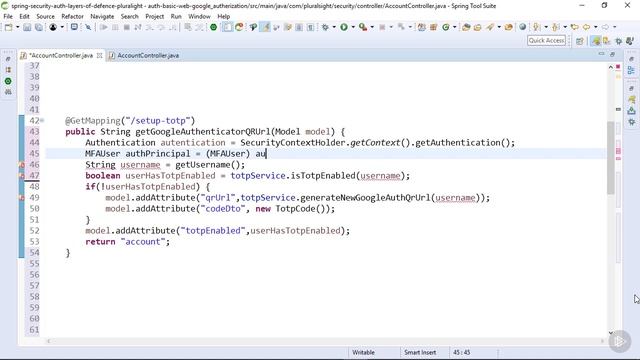Expand the Run configurations dropdown arrow

tap(353, 27)
